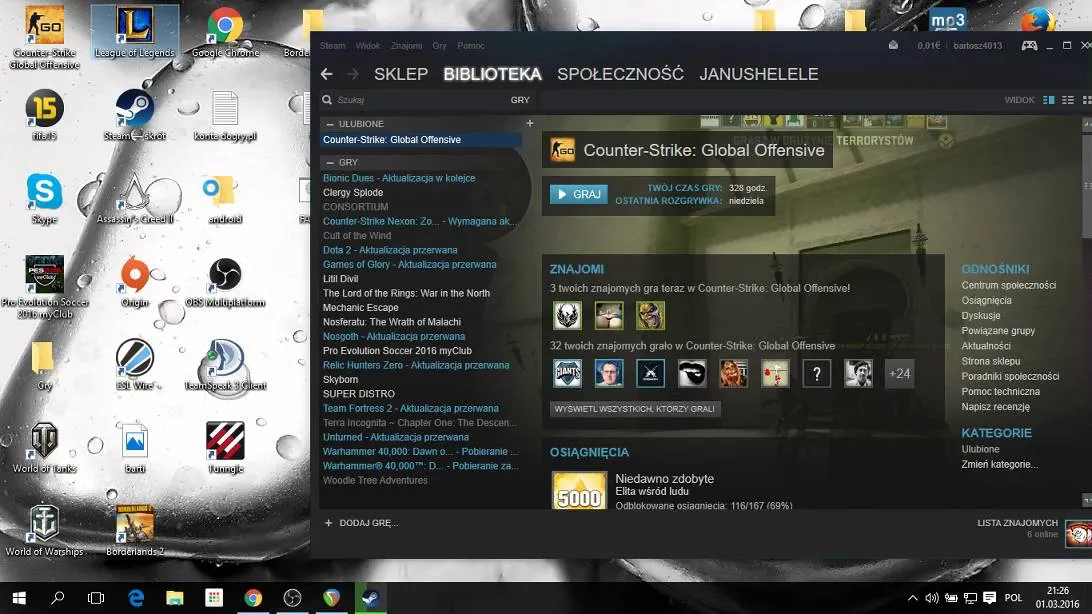Open the Osiągnięcia link
This screenshot has width=1092, height=614.
(986, 301)
